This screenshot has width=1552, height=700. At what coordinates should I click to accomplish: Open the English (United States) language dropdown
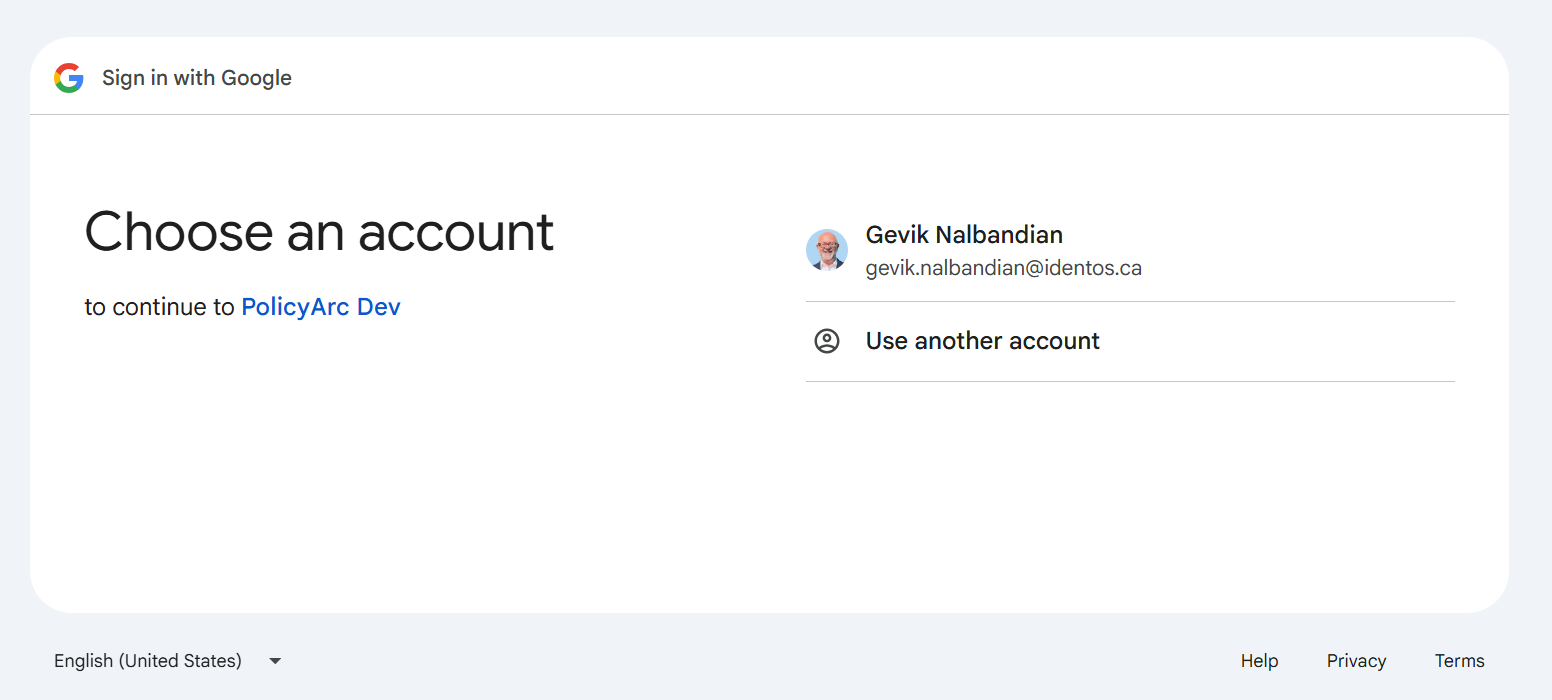[x=170, y=661]
